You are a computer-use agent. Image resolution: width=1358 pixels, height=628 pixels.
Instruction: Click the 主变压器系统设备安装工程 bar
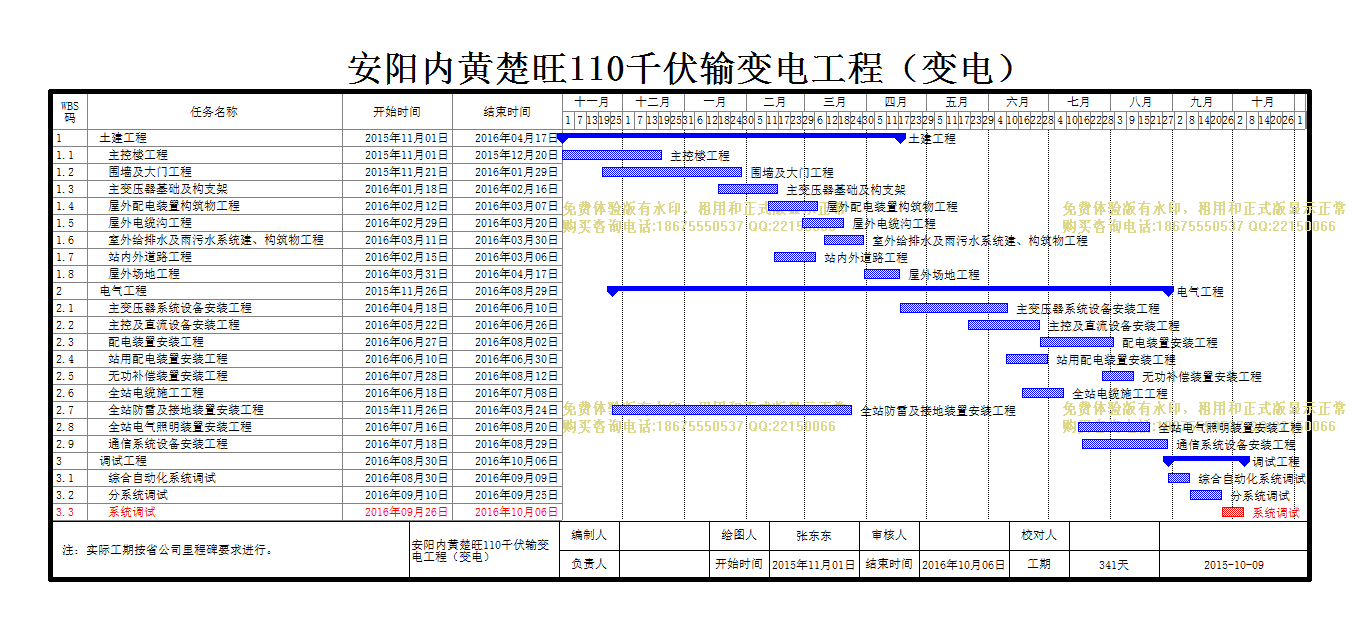click(x=954, y=308)
